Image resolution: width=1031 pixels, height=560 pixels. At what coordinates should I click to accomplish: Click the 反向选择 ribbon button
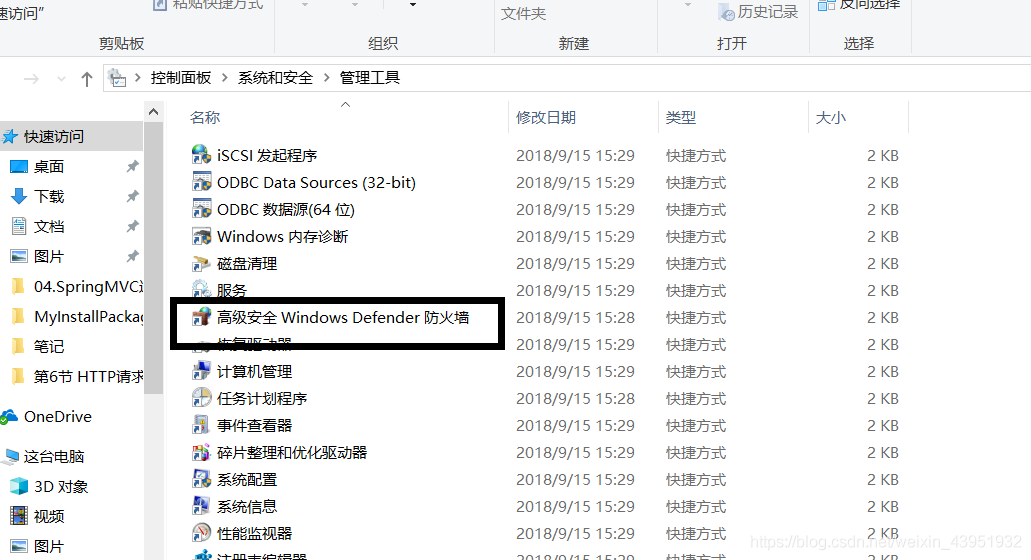click(859, 6)
